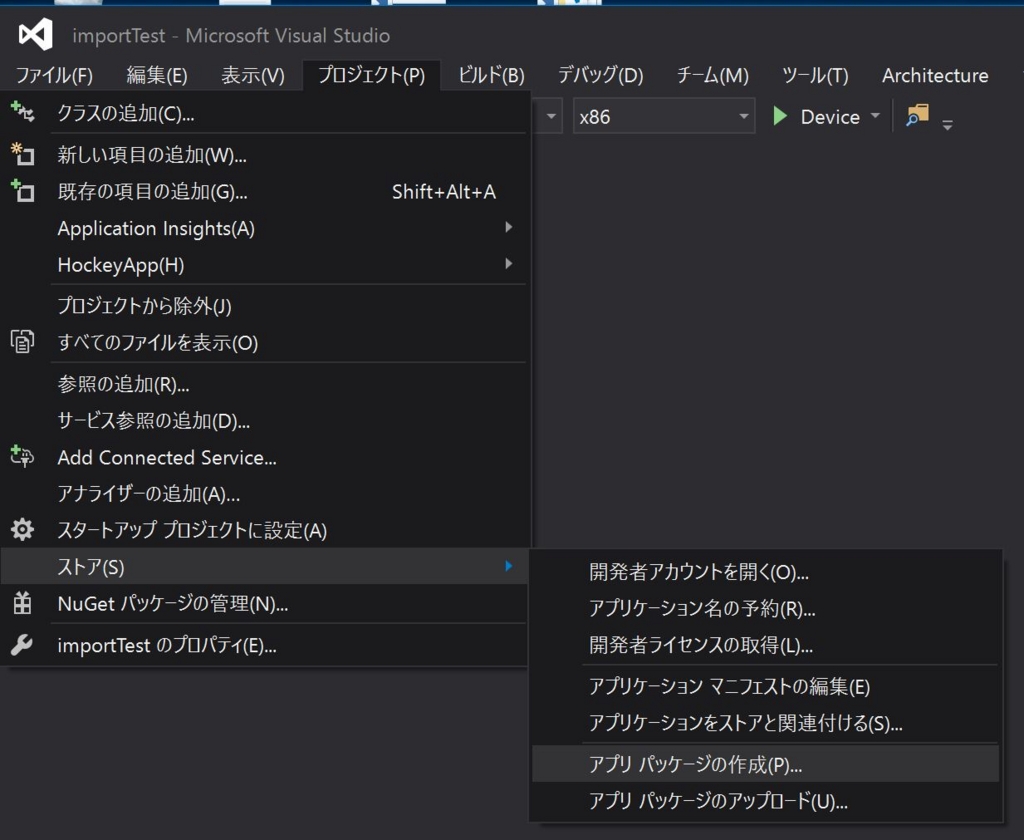Choose すべてのファイルを表示(O)
This screenshot has width=1024, height=840.
[264, 342]
